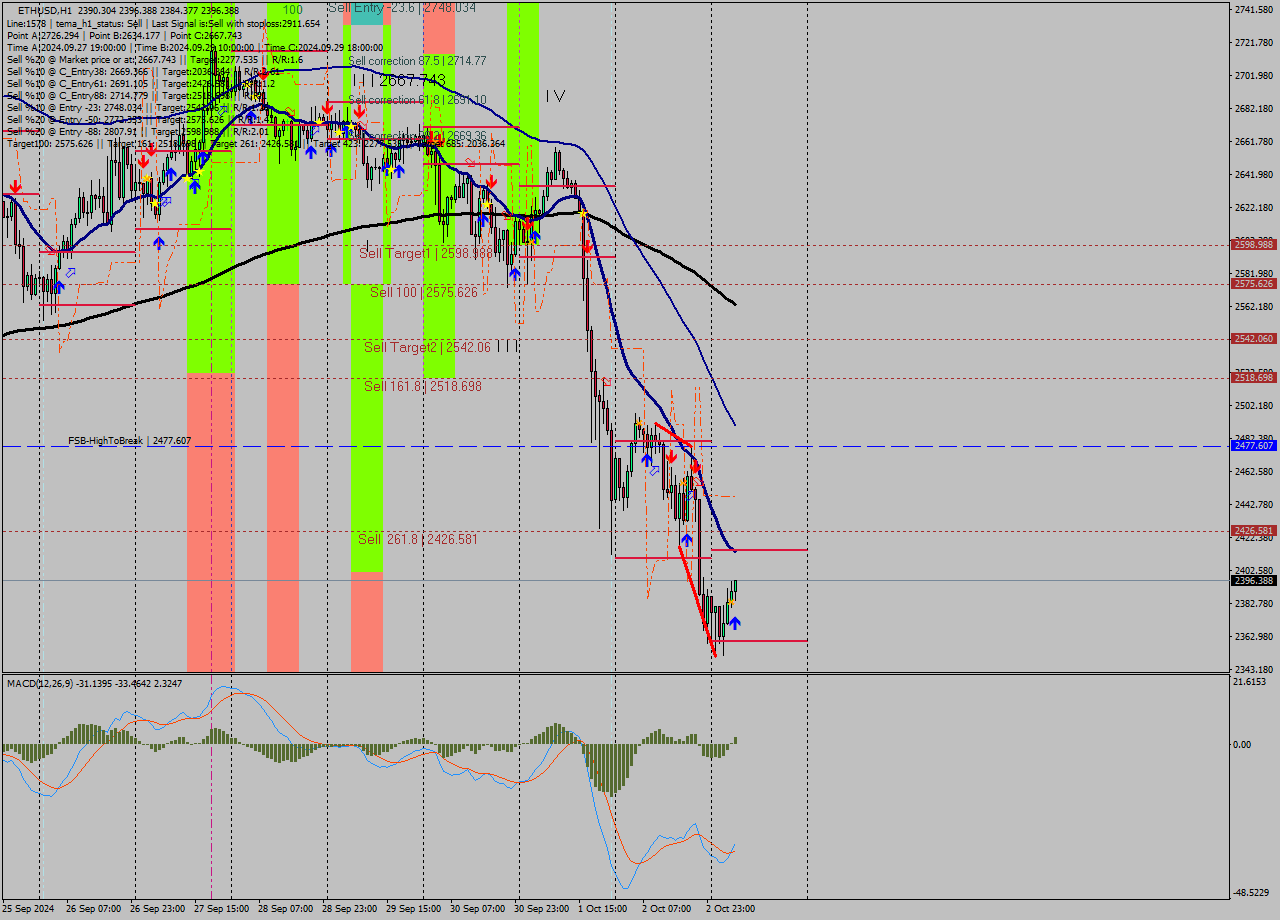The width and height of the screenshot is (1280, 920).
Task: Click the red 2575.626 price tag on axis
Action: (x=1254, y=284)
